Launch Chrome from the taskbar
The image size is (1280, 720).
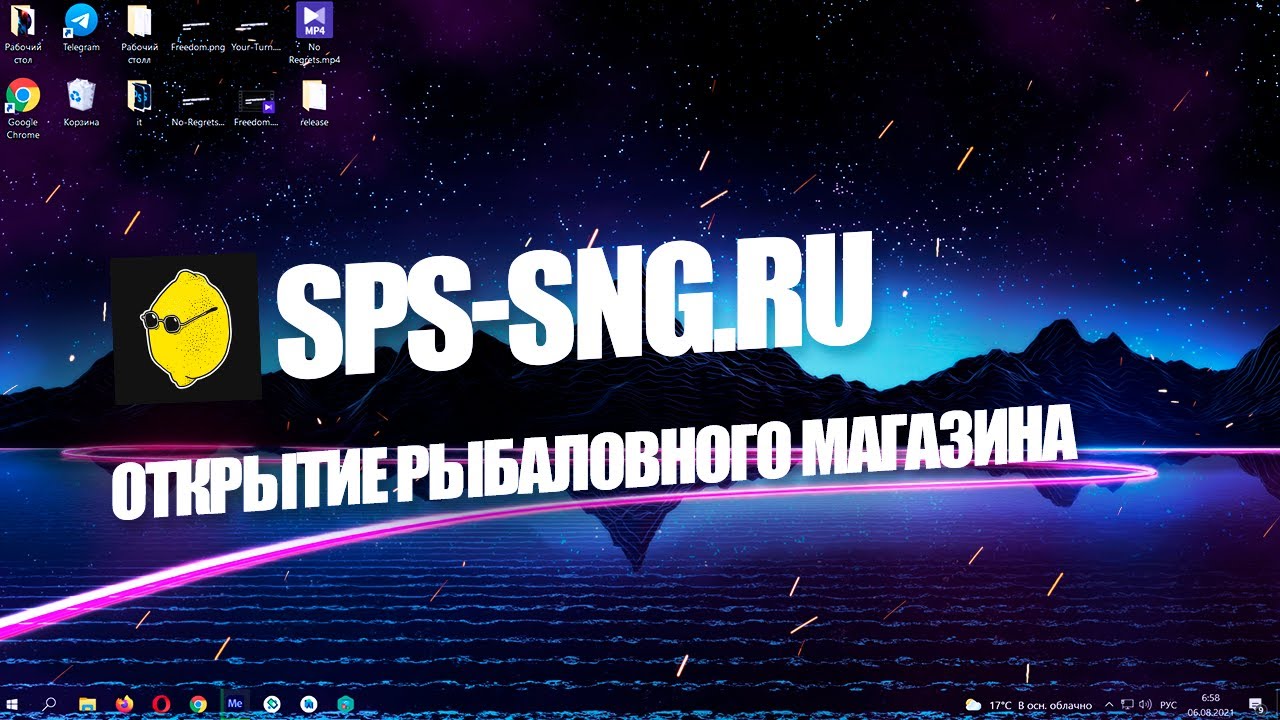pyautogui.click(x=198, y=704)
